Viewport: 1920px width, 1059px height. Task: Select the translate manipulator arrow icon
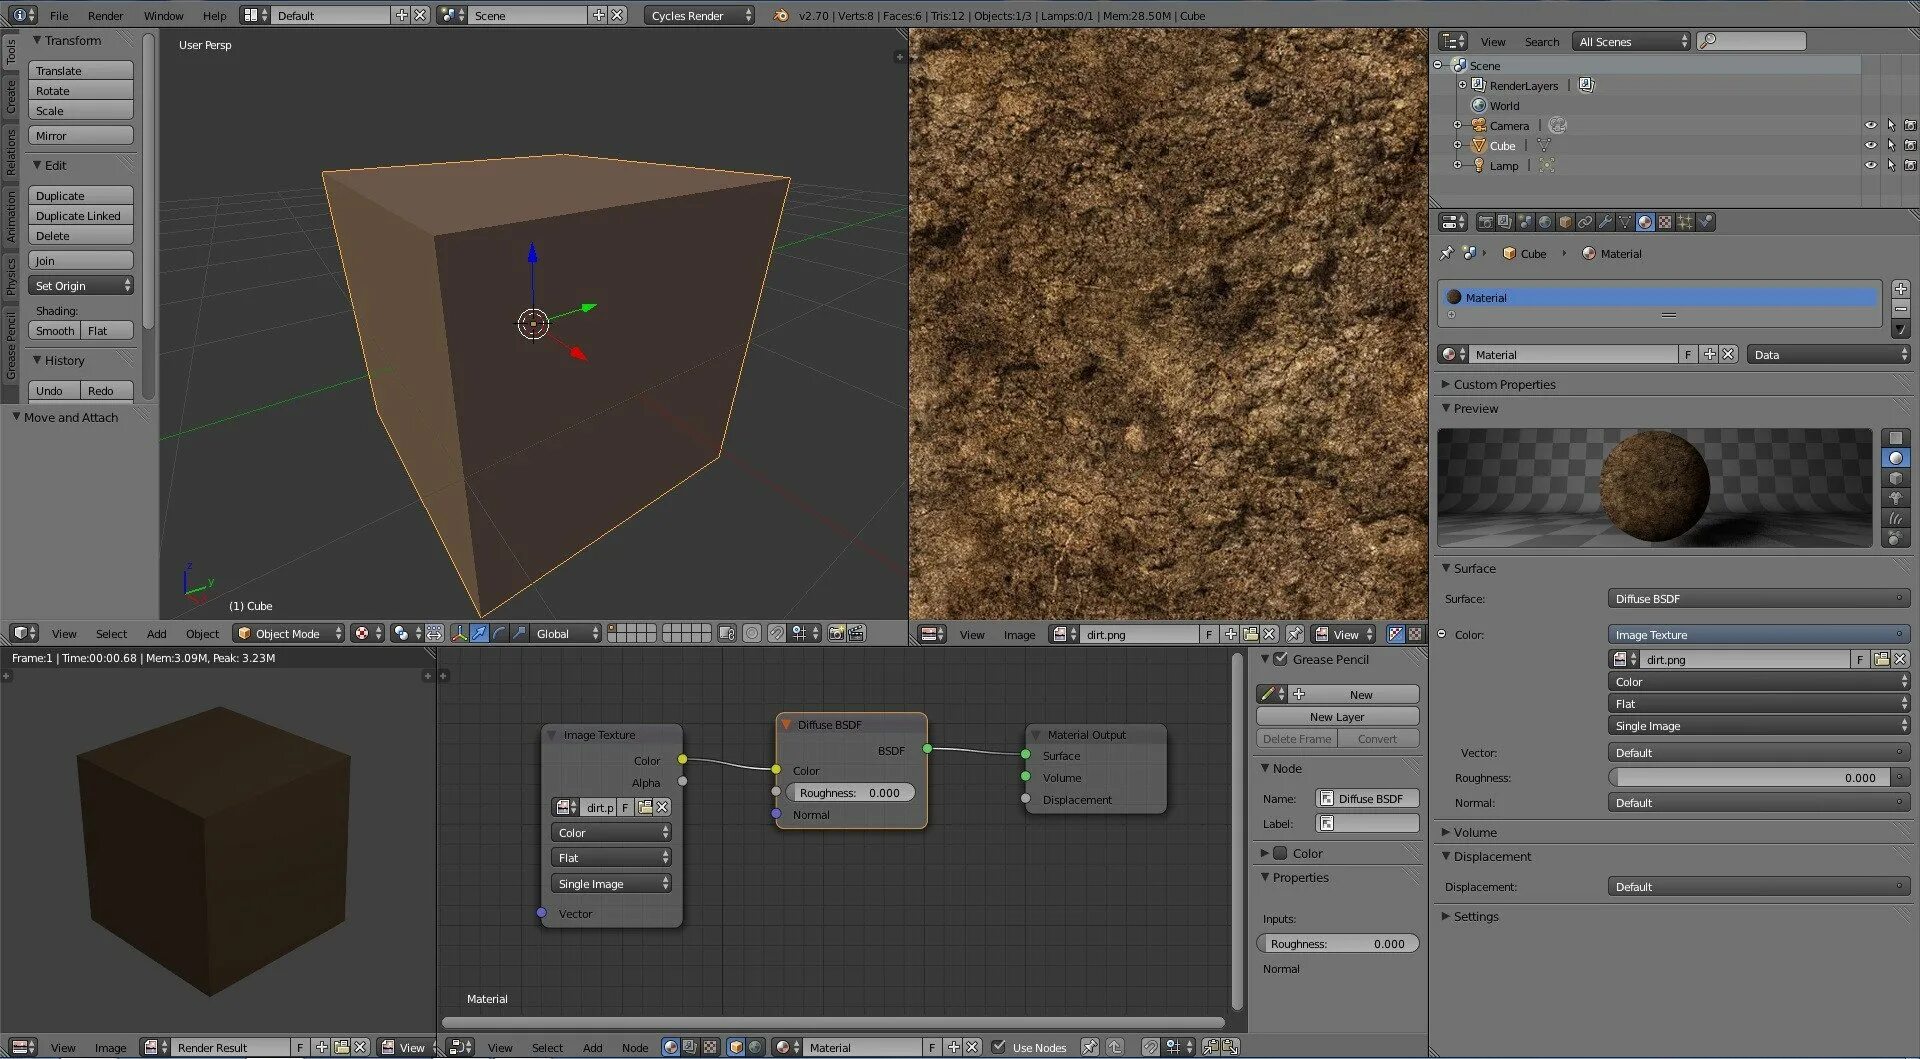coord(479,633)
